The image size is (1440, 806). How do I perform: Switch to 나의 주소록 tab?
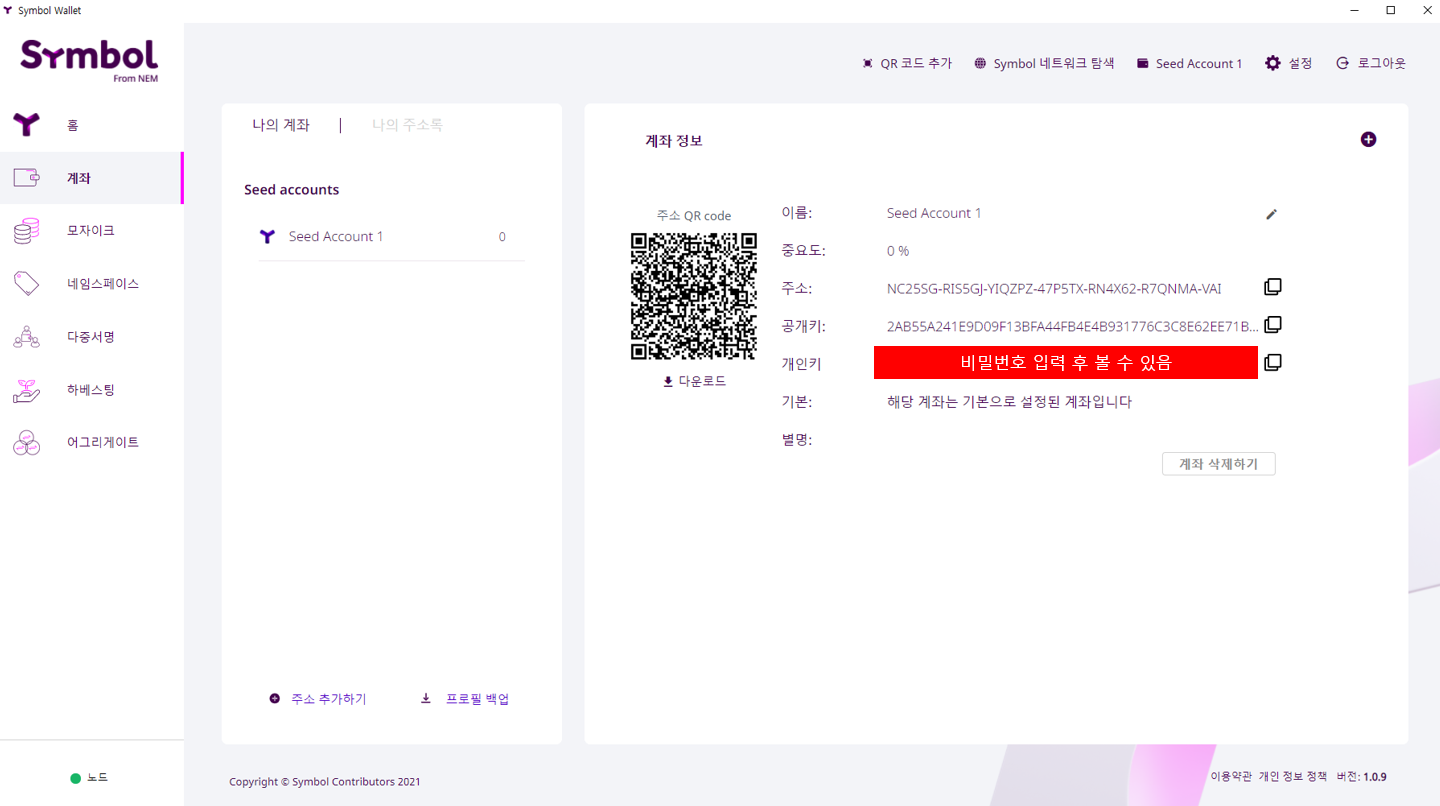point(407,125)
